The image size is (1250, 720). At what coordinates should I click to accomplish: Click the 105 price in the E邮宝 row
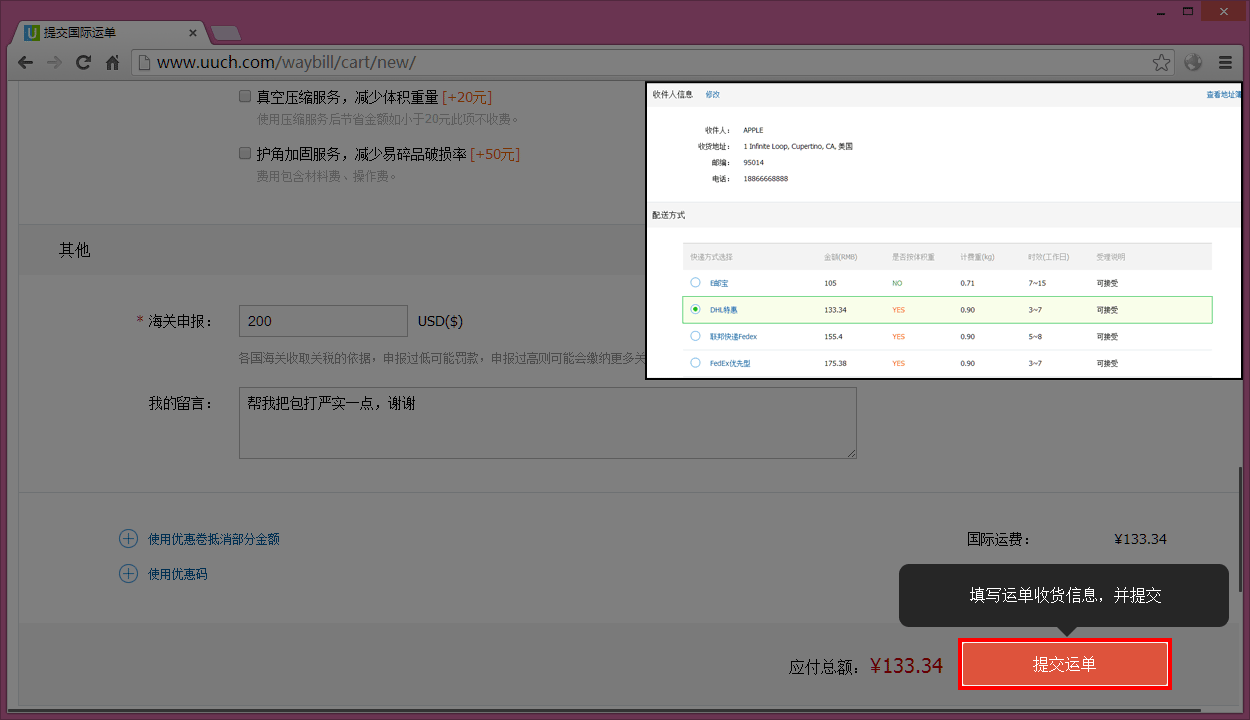[x=830, y=283]
